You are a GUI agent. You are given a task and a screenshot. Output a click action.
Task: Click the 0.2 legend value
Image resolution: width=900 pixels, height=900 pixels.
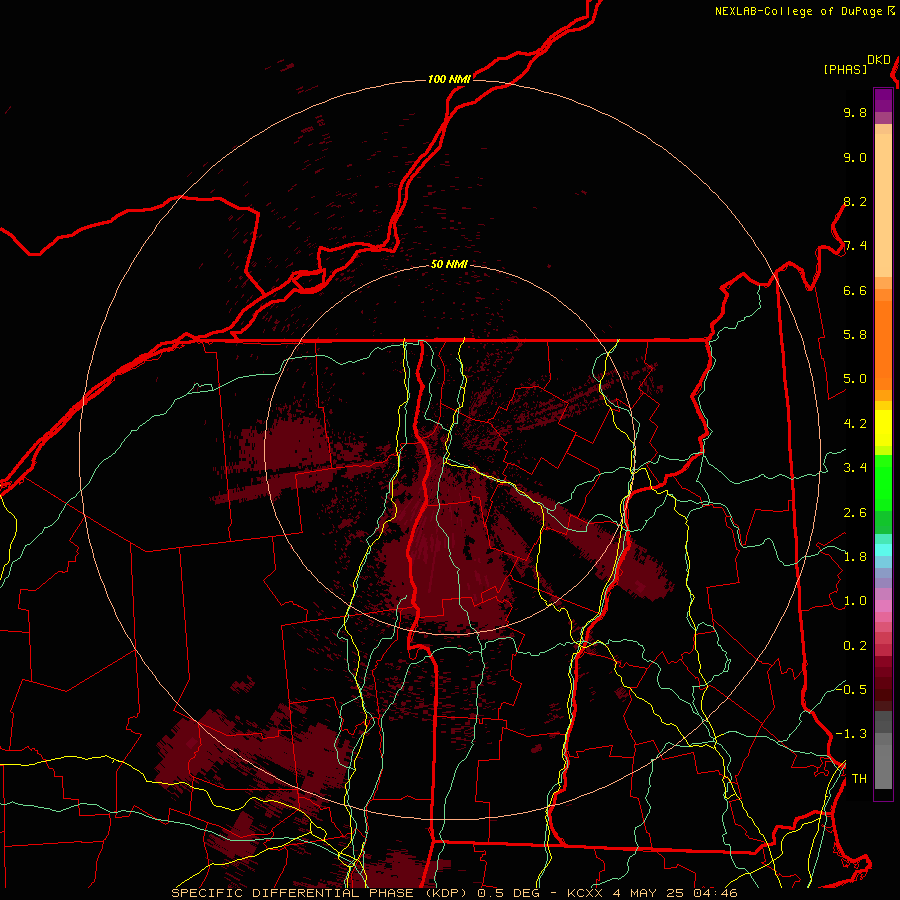click(855, 646)
